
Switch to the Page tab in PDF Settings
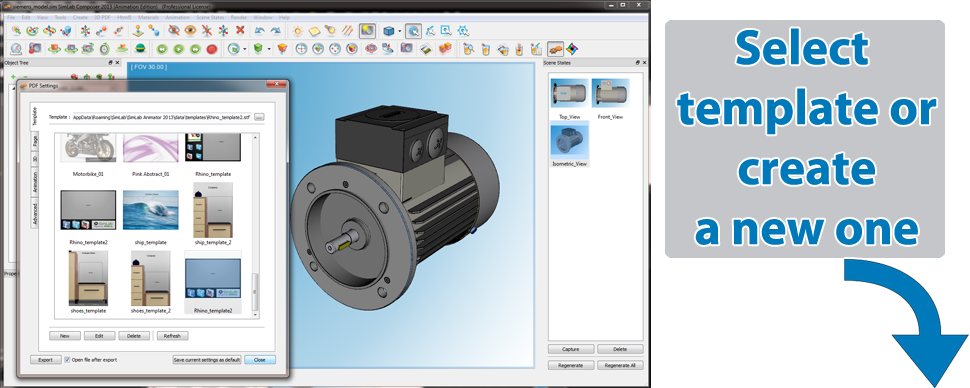pos(35,142)
